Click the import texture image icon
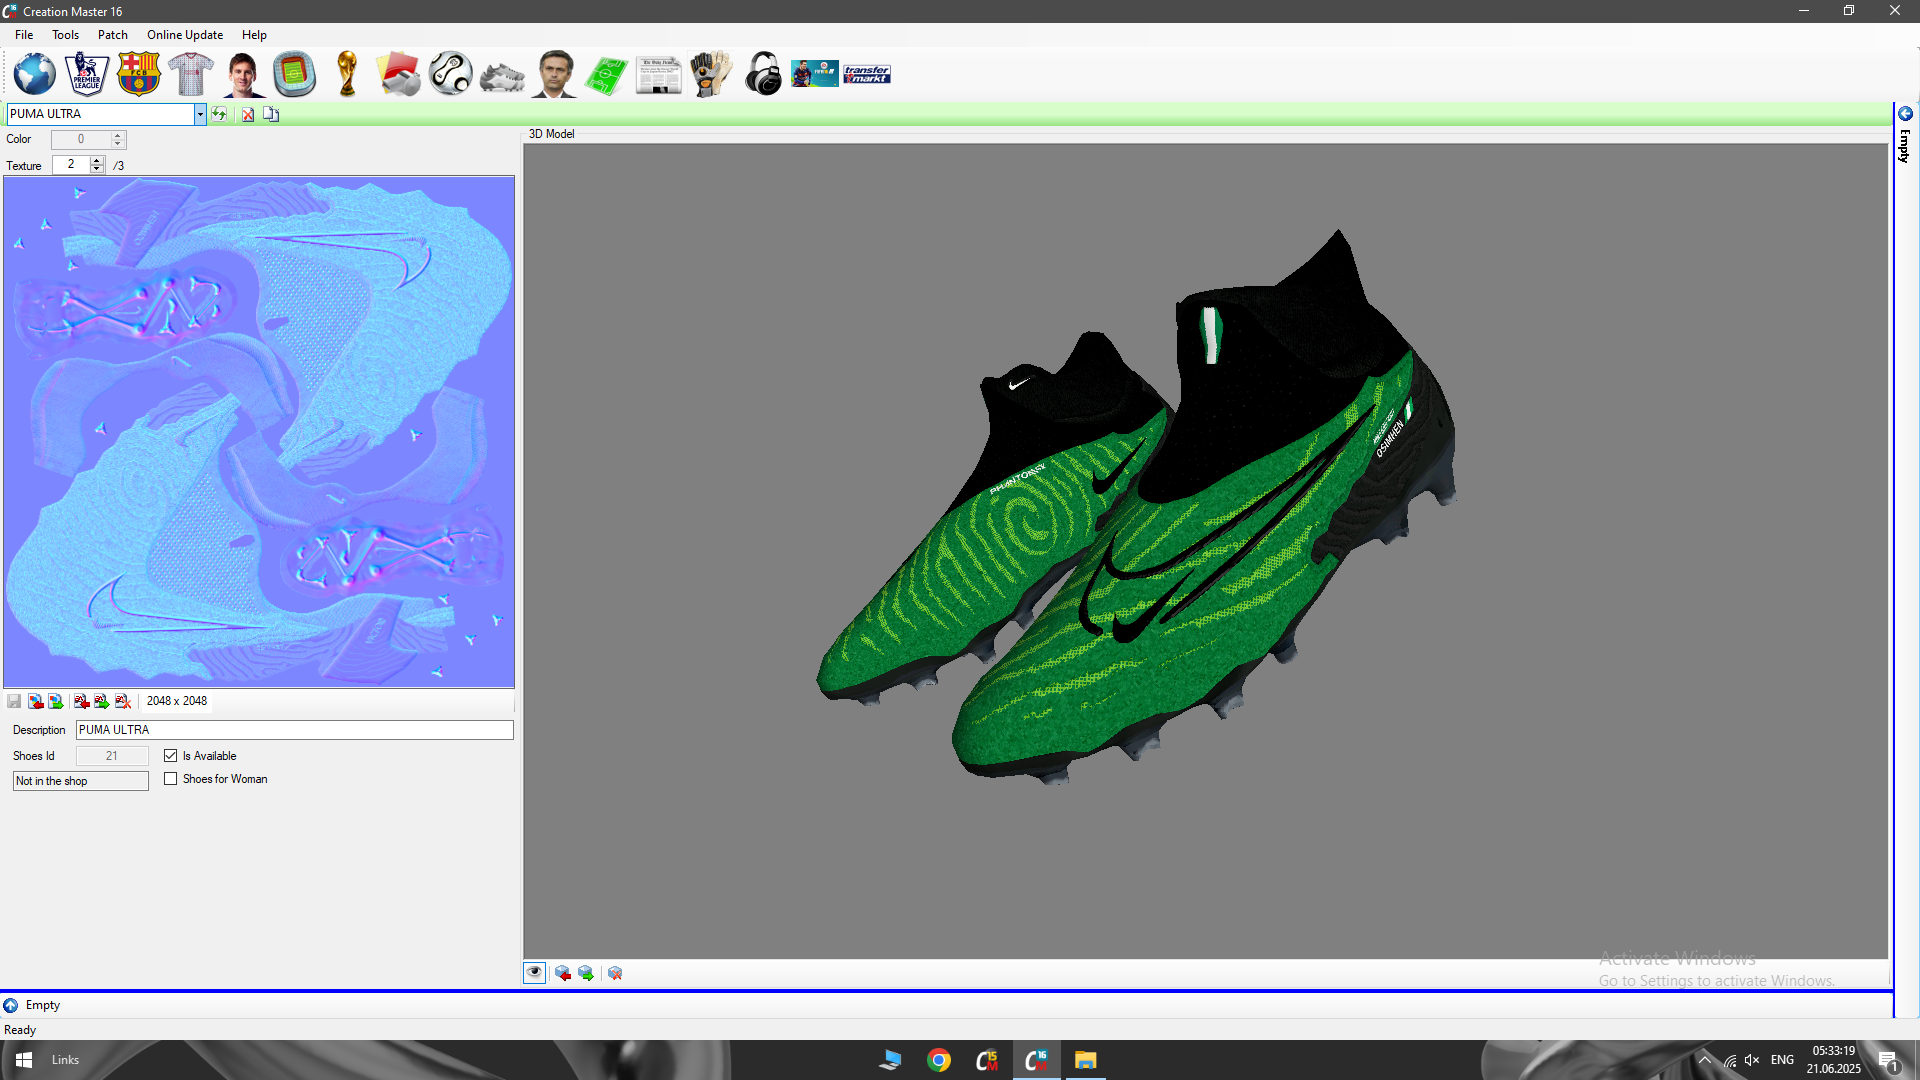 coord(36,701)
